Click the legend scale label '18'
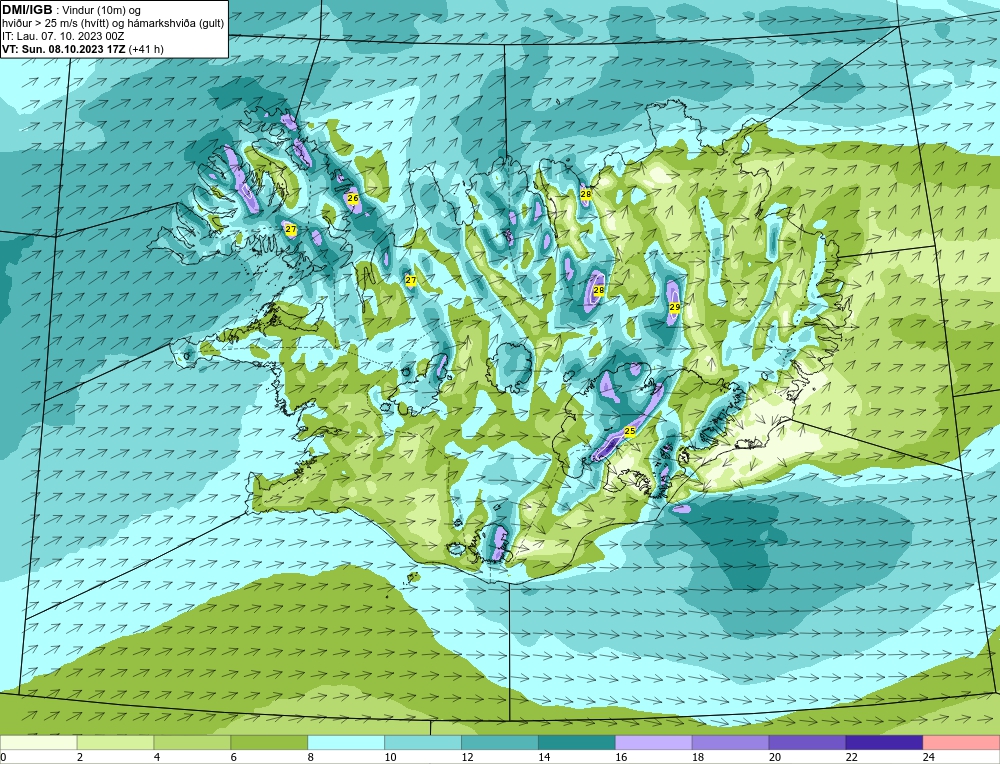1000x764 pixels. click(x=698, y=757)
